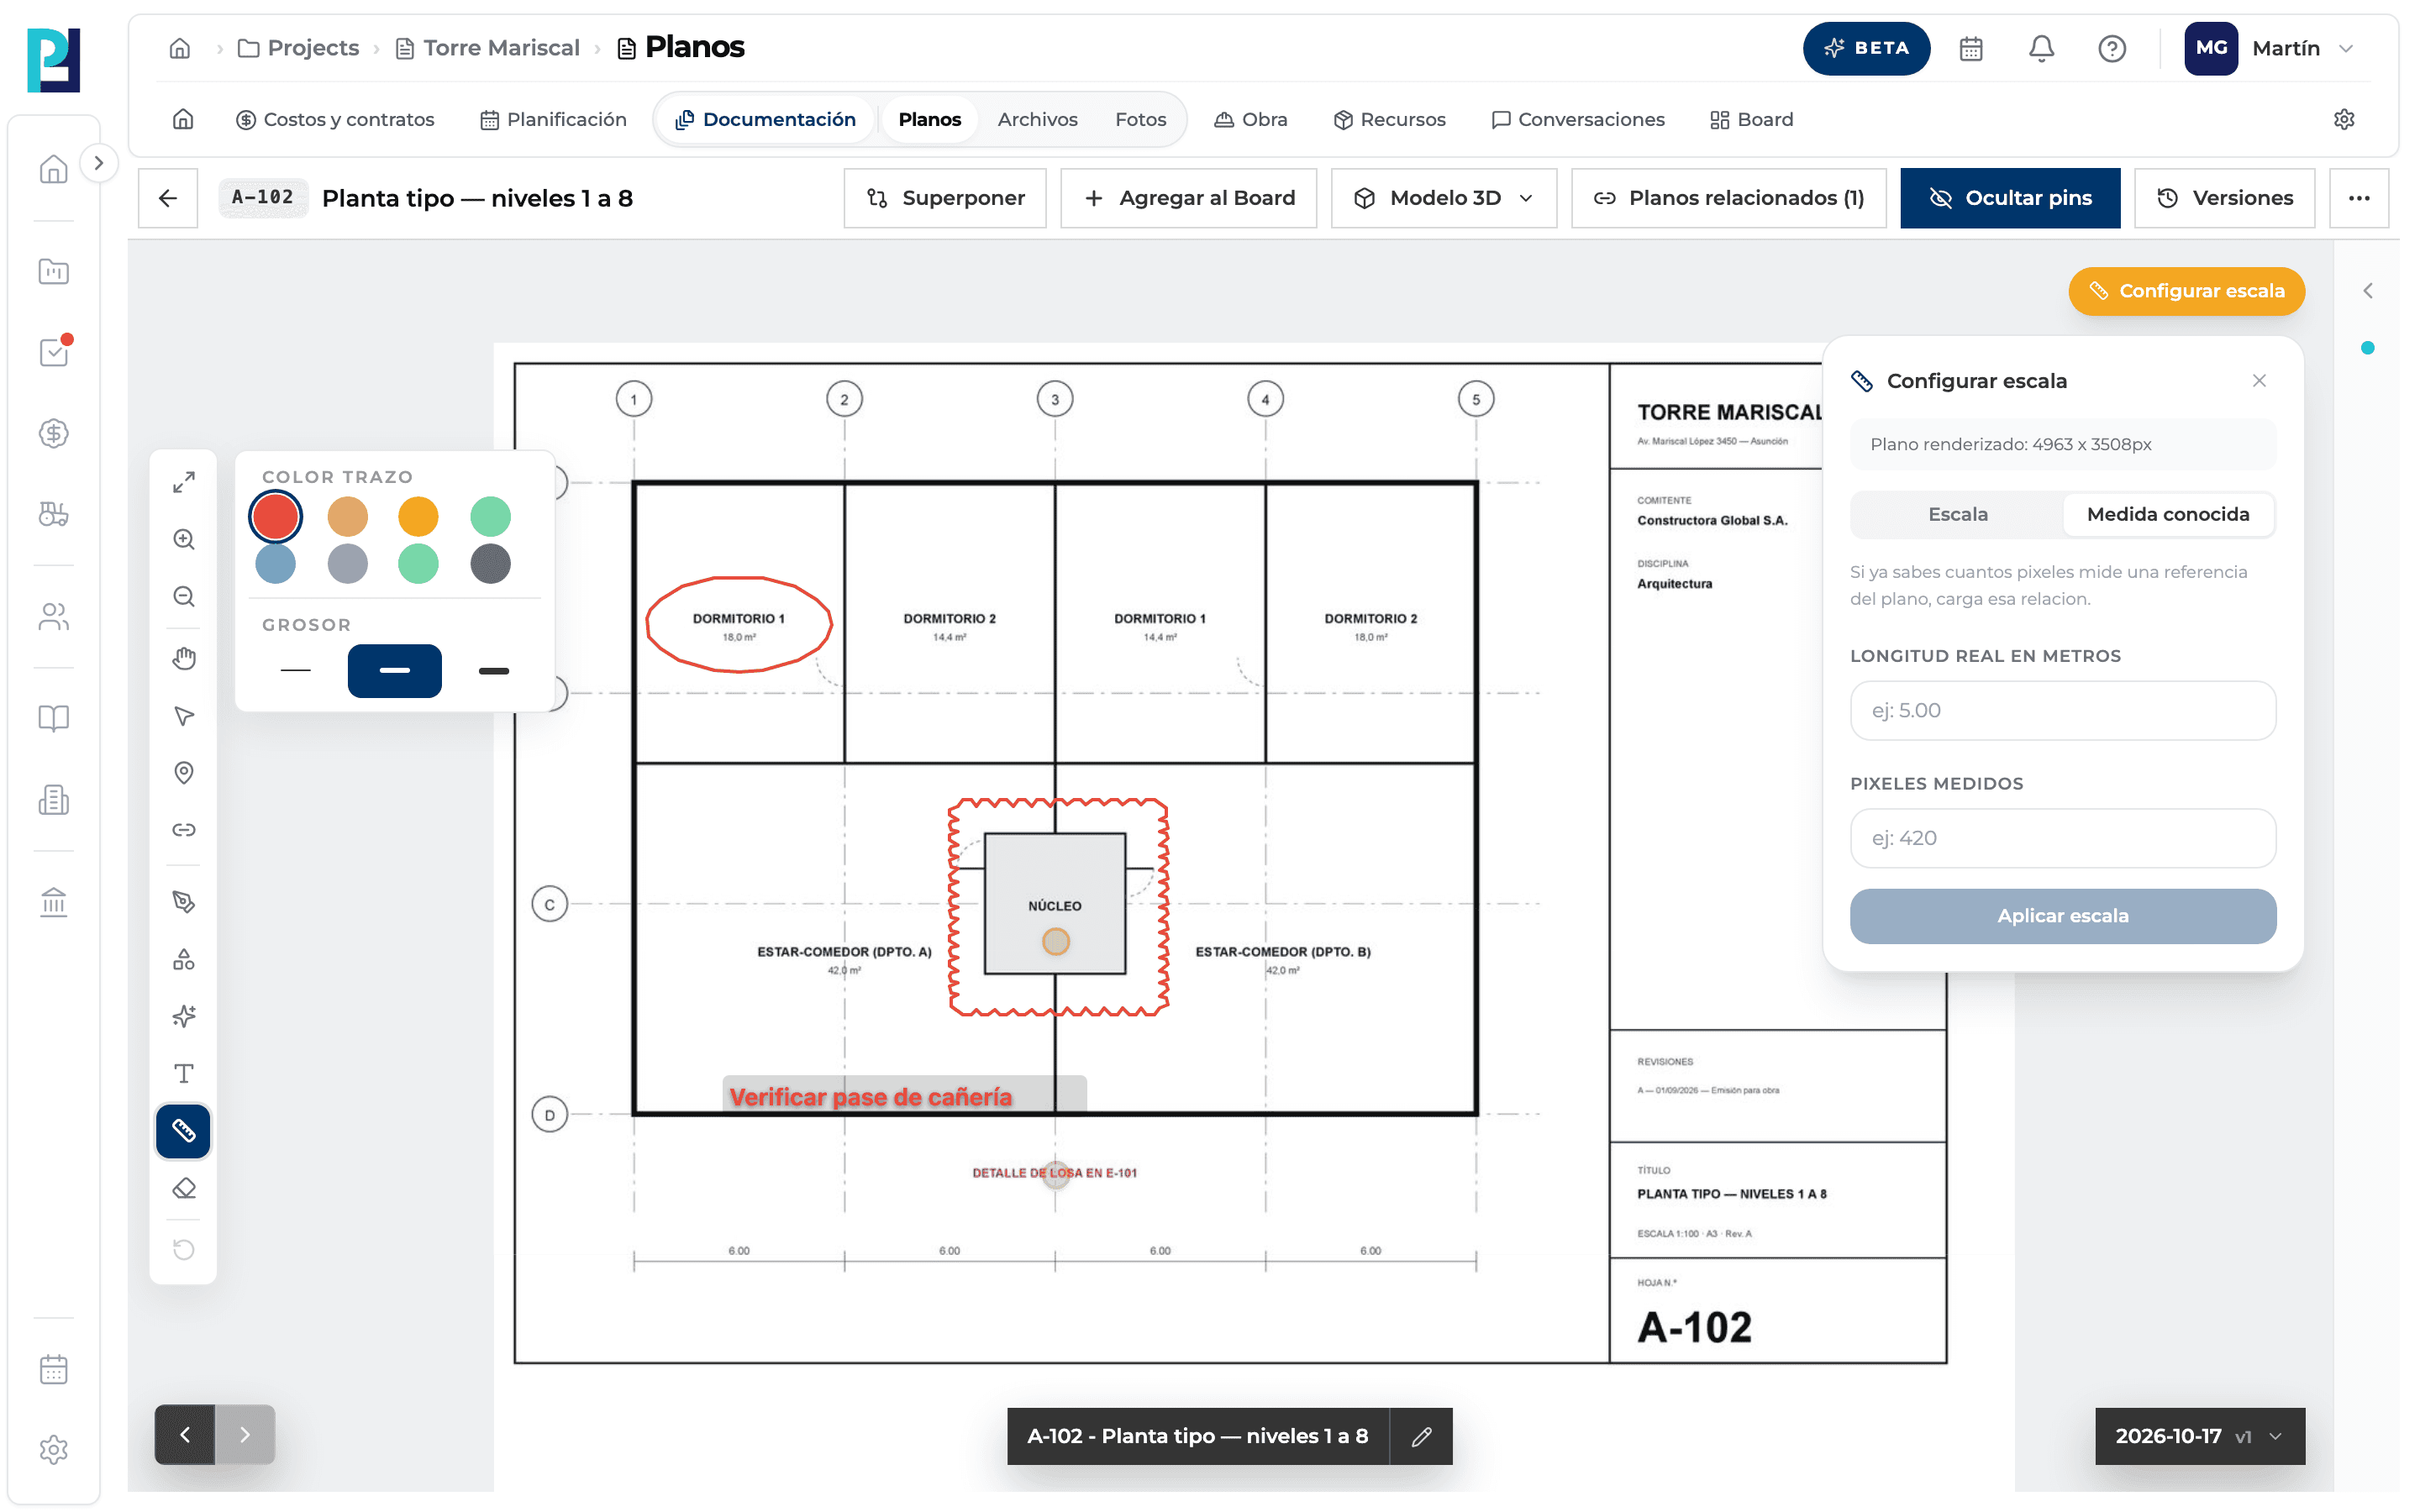Choose the thin stroke thickness
The image size is (2420, 1512).
(296, 671)
